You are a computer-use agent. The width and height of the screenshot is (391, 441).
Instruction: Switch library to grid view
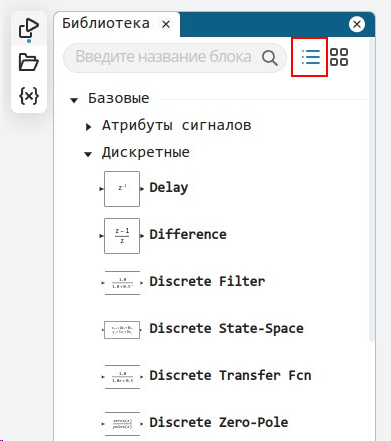click(x=339, y=57)
